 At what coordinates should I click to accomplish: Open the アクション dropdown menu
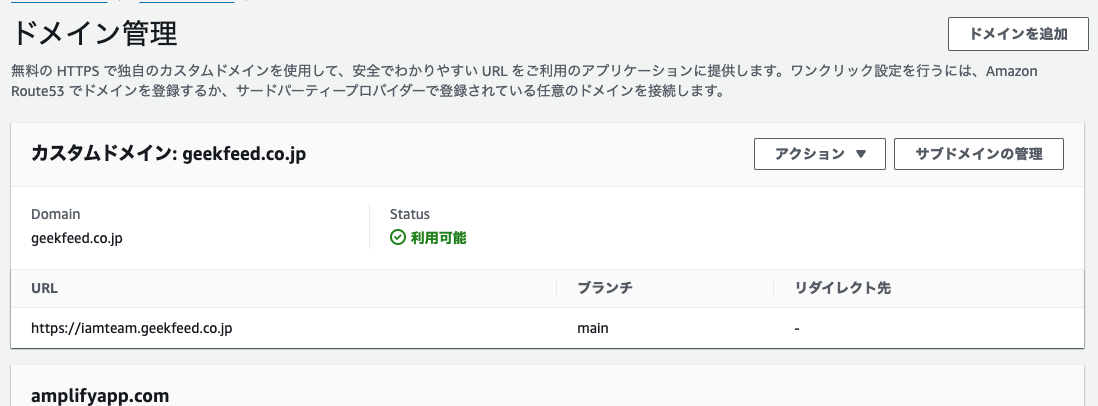pos(819,154)
